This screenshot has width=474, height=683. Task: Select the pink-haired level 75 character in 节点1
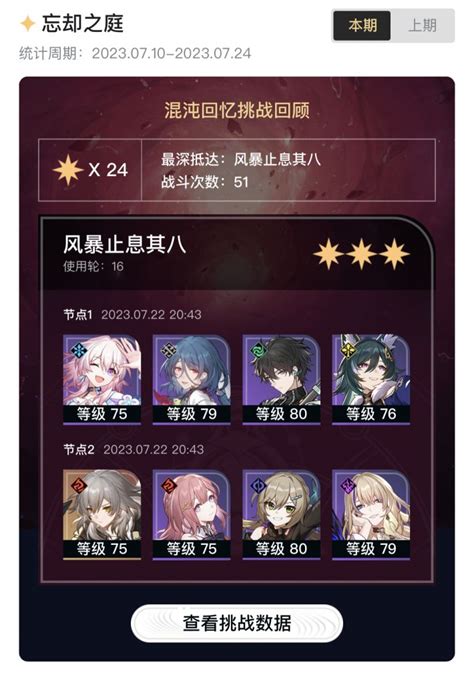(x=102, y=379)
